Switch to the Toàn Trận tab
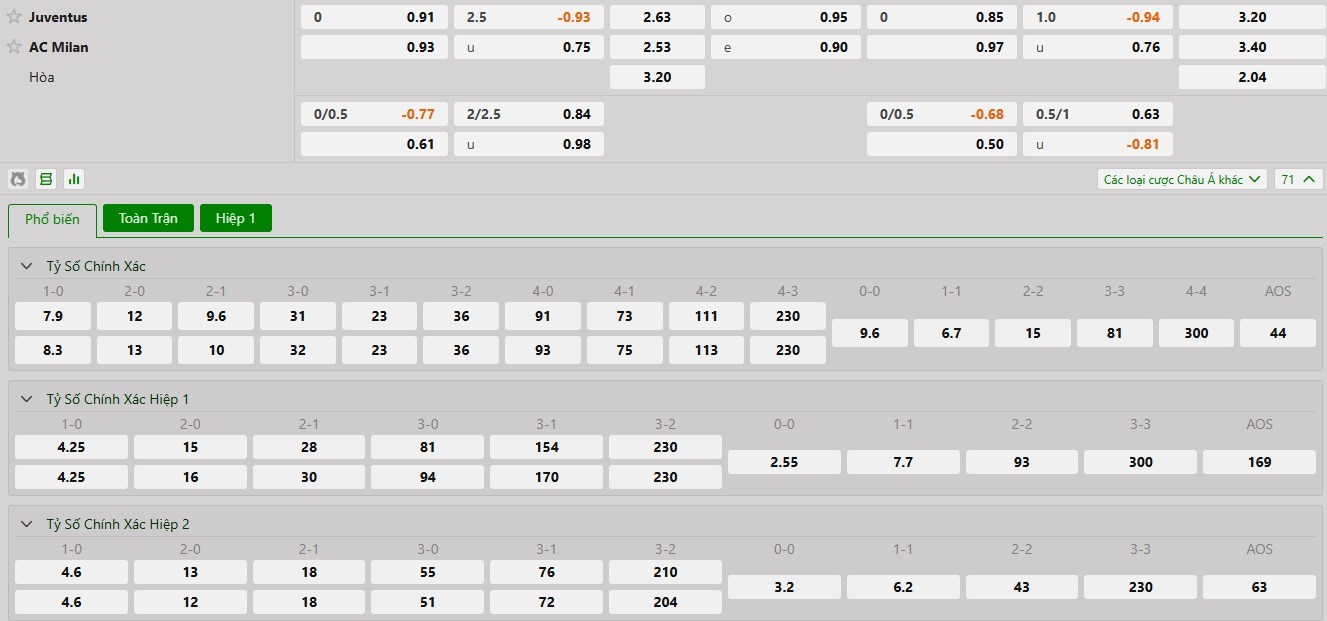Screen dimensions: 1327x621 click(148, 218)
